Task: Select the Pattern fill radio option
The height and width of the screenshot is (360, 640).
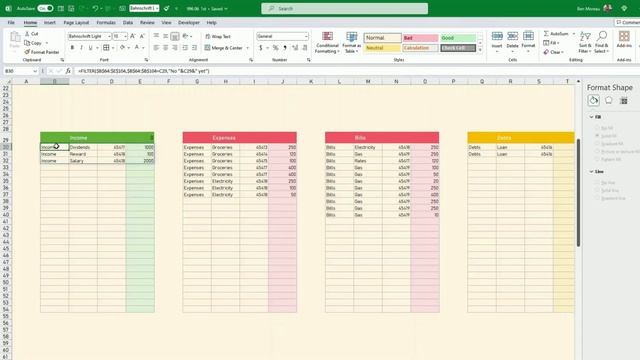Action: coord(597,159)
